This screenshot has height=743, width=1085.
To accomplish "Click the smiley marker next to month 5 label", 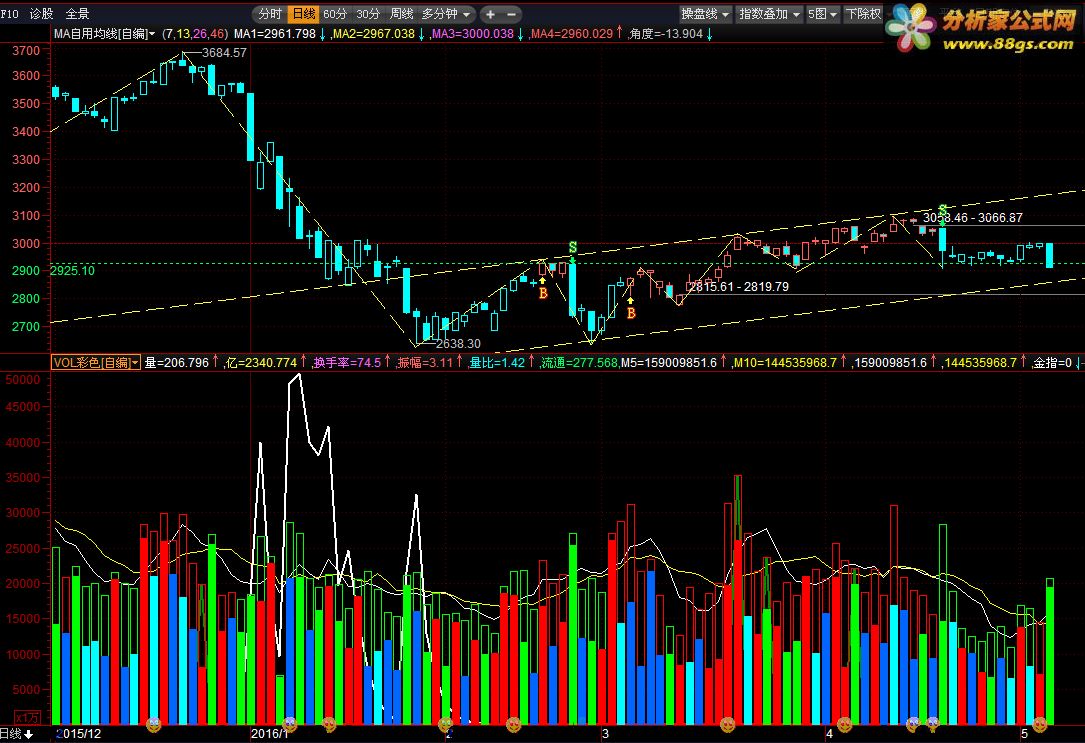I will (x=1039, y=724).
